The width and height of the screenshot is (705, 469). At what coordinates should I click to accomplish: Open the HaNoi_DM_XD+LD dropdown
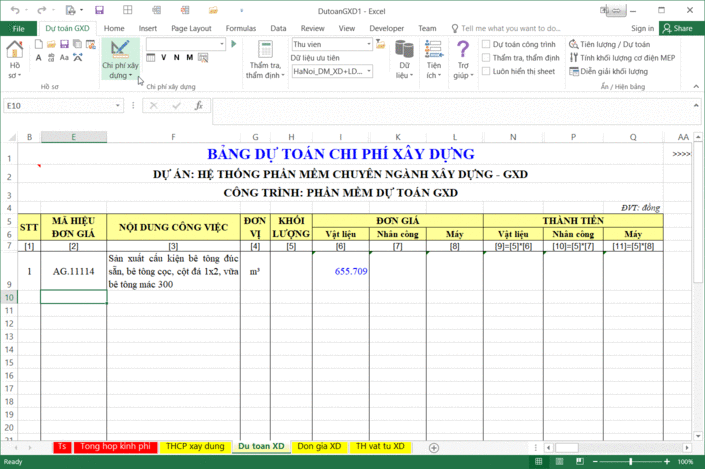(369, 71)
